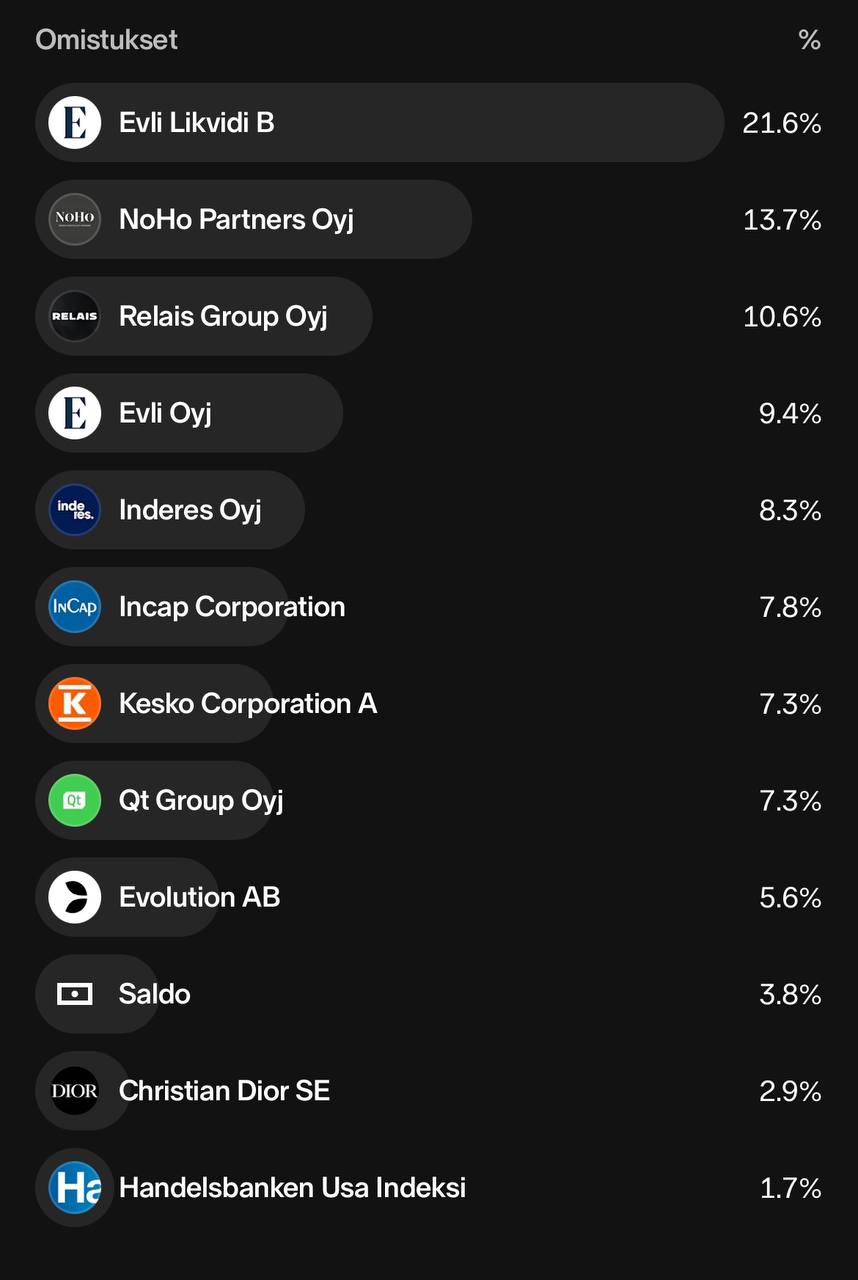Open the Qt Group Oyj row label
This screenshot has height=1280, width=858.
201,801
